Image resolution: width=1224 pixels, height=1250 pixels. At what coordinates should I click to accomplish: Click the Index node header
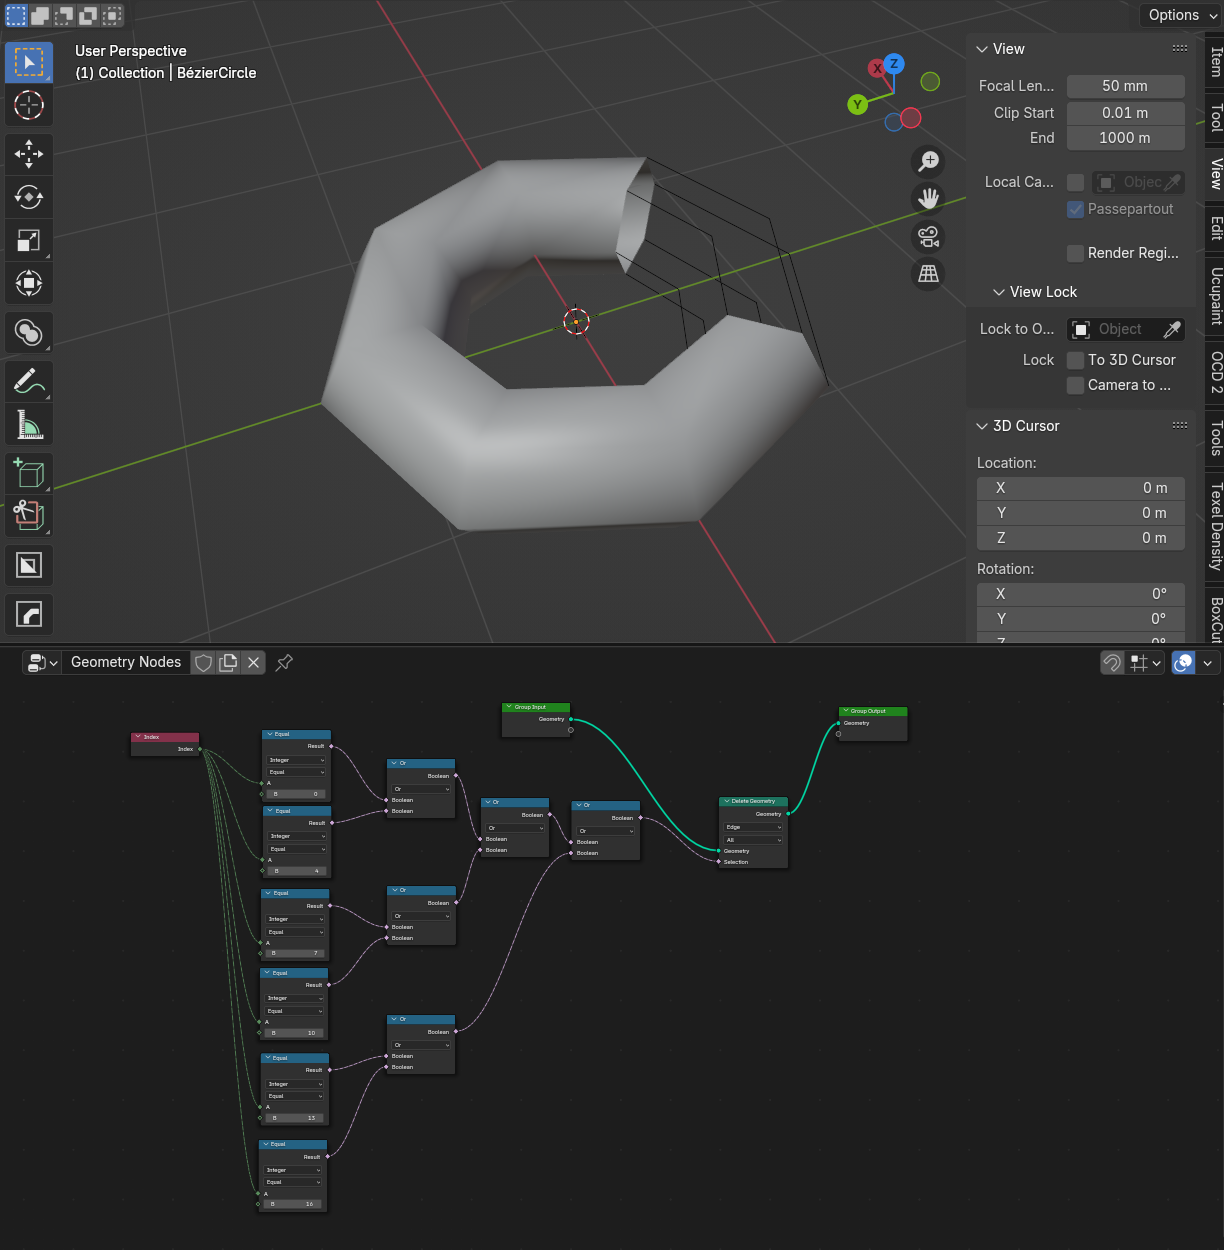click(165, 737)
